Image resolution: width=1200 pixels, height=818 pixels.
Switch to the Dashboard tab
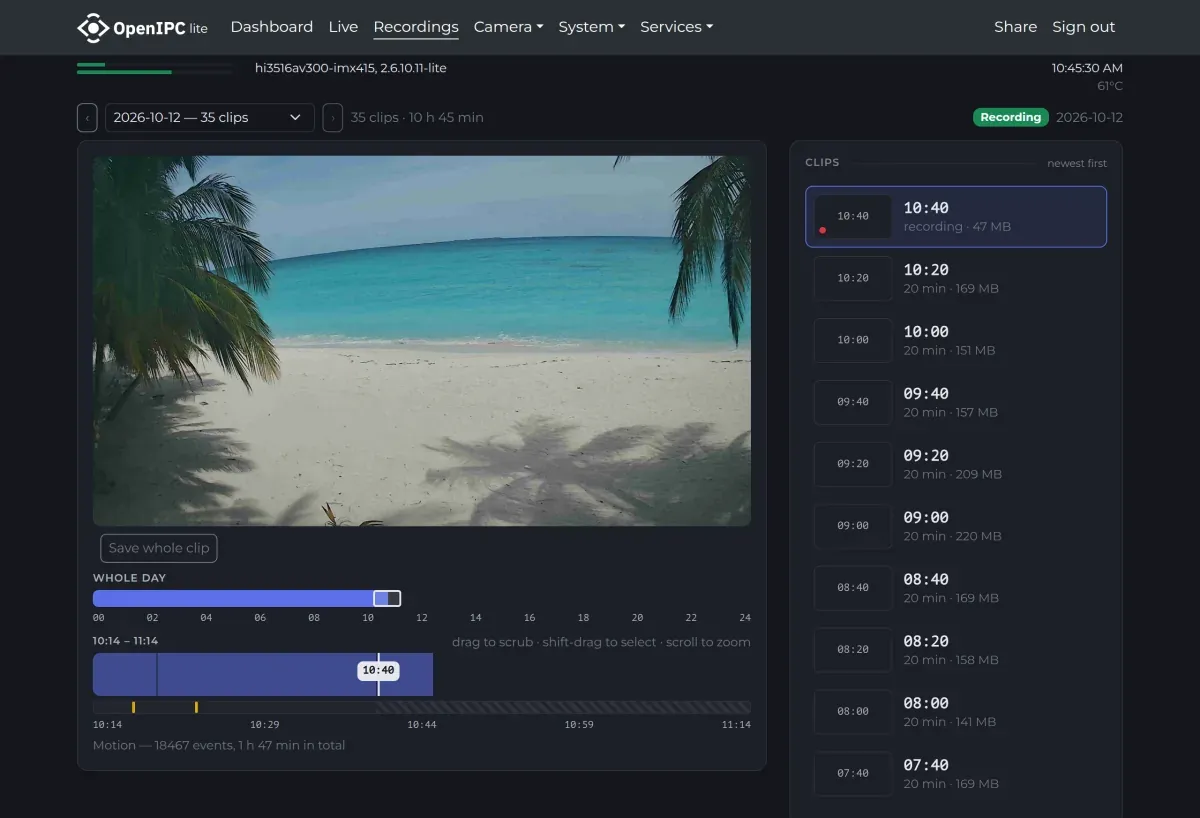pyautogui.click(x=271, y=27)
